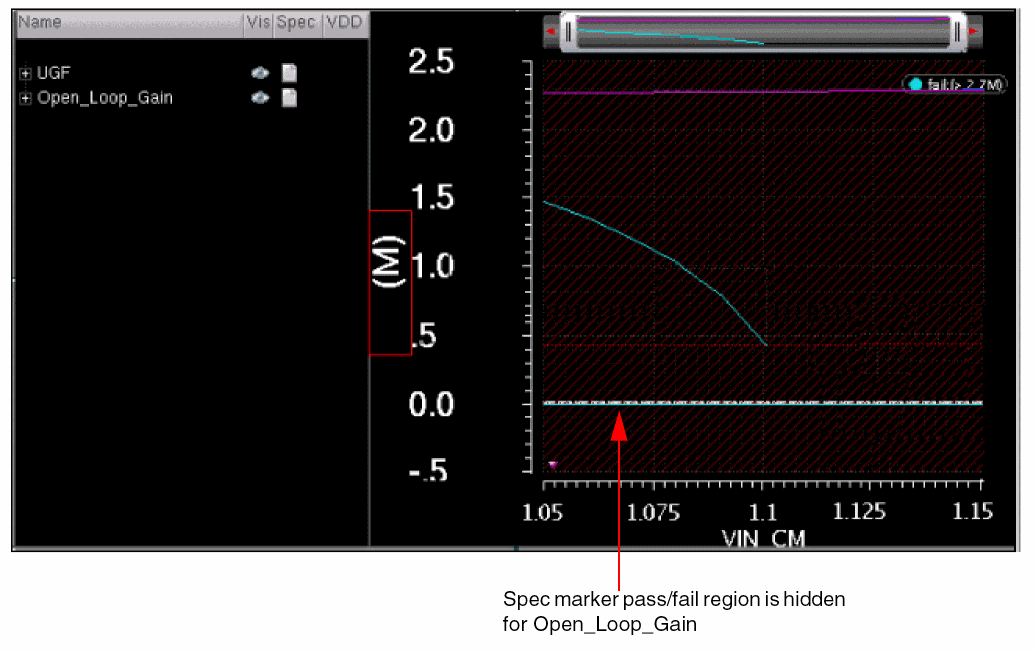Click the VDD column header

click(x=344, y=22)
